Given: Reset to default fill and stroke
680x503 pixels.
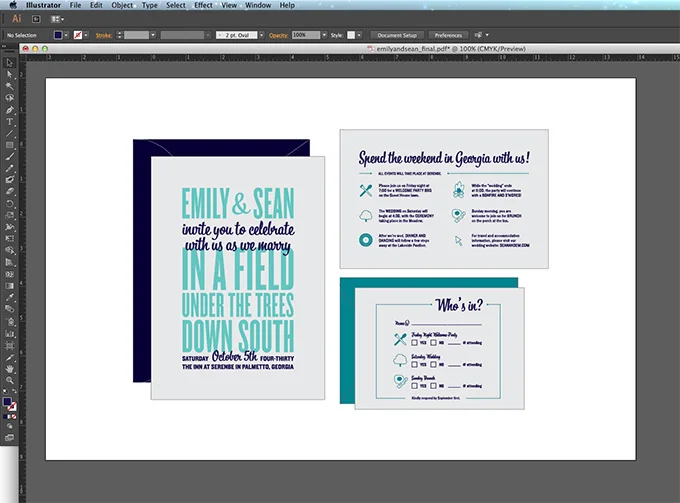Looking at the screenshot, I should click(x=5, y=392).
